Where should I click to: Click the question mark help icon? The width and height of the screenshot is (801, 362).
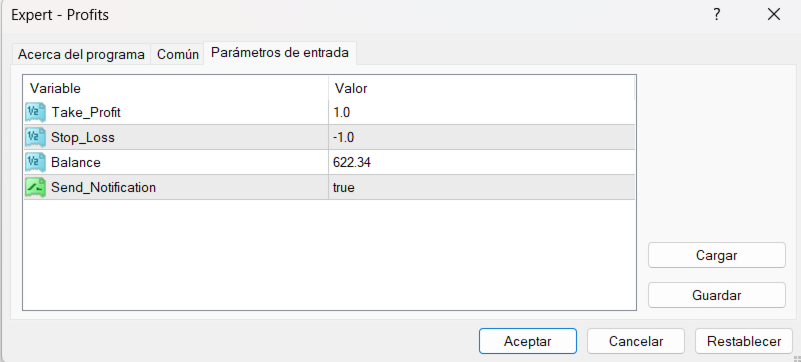tap(717, 15)
